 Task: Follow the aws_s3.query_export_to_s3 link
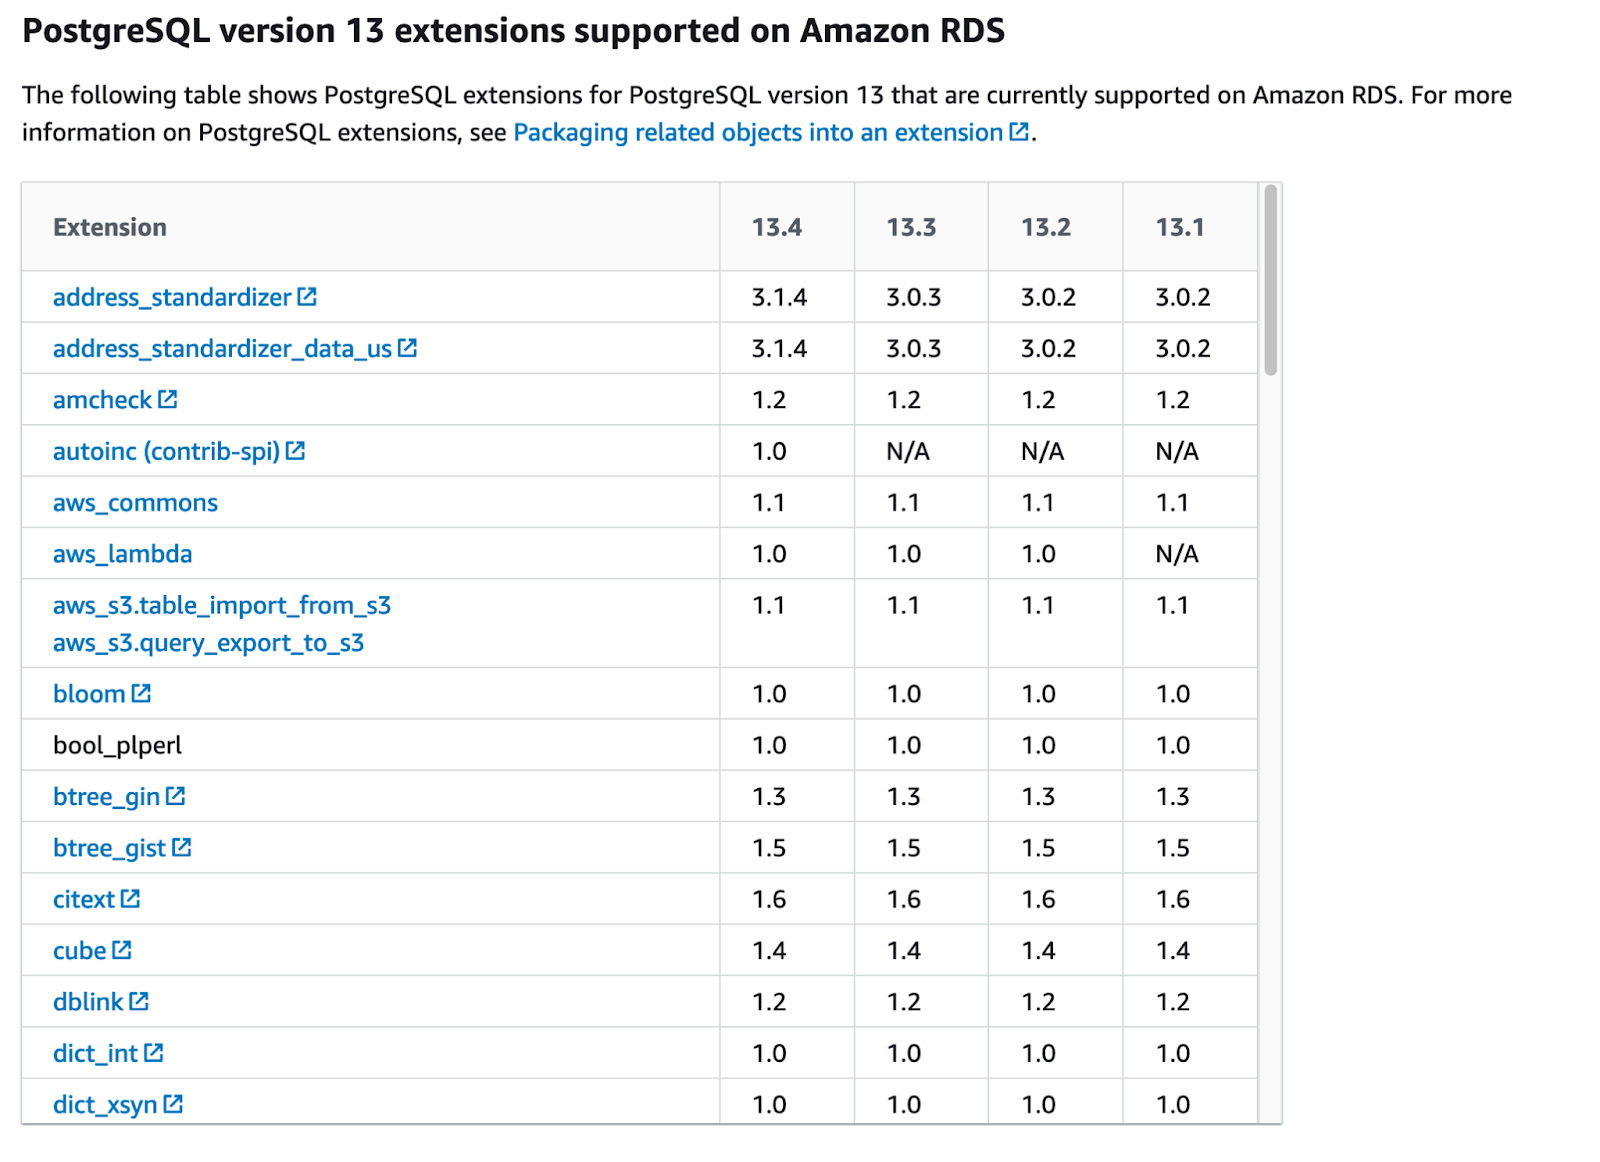[x=208, y=643]
